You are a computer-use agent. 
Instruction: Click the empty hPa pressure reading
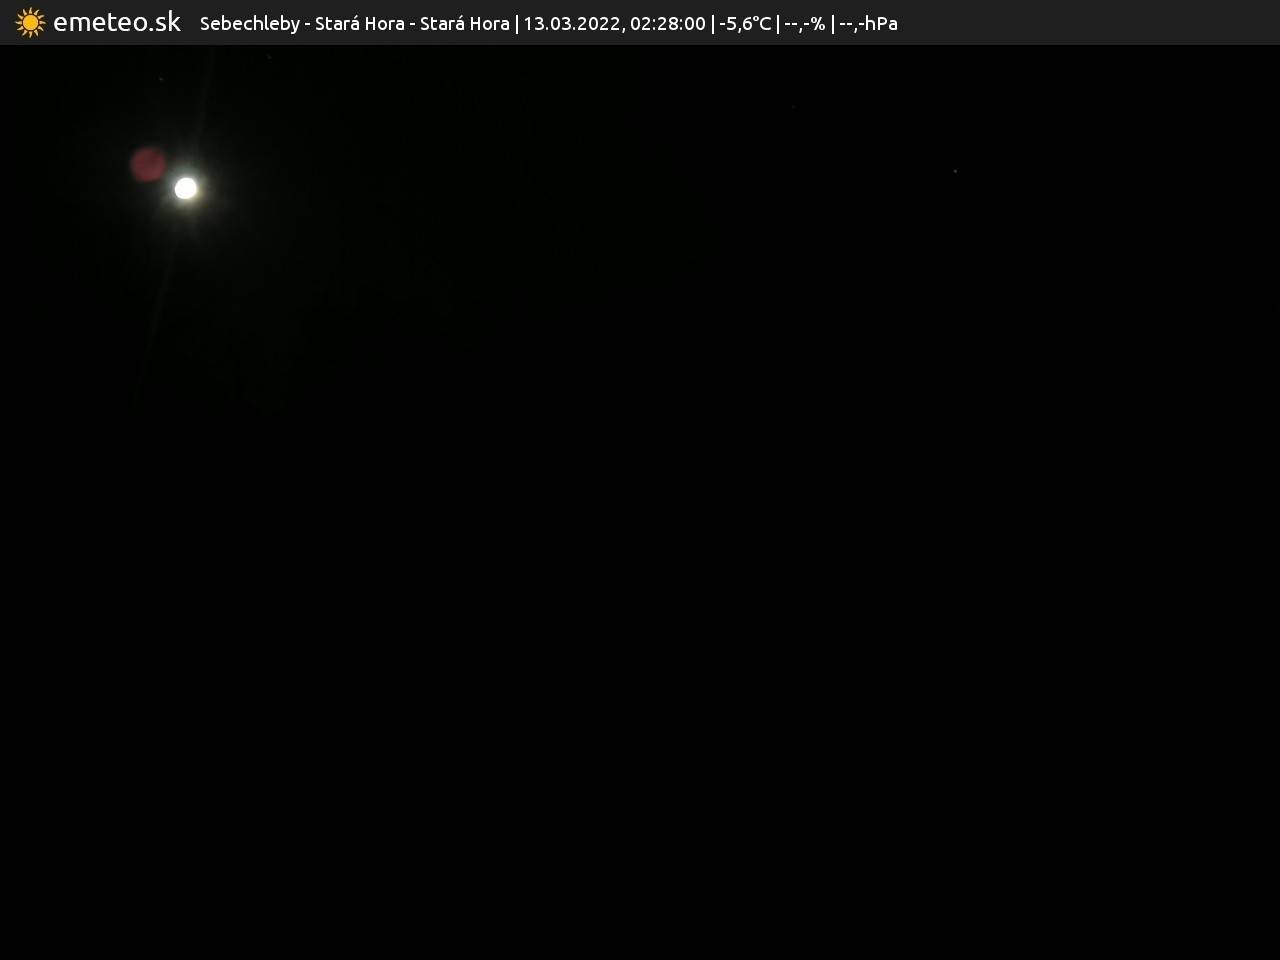click(x=868, y=23)
